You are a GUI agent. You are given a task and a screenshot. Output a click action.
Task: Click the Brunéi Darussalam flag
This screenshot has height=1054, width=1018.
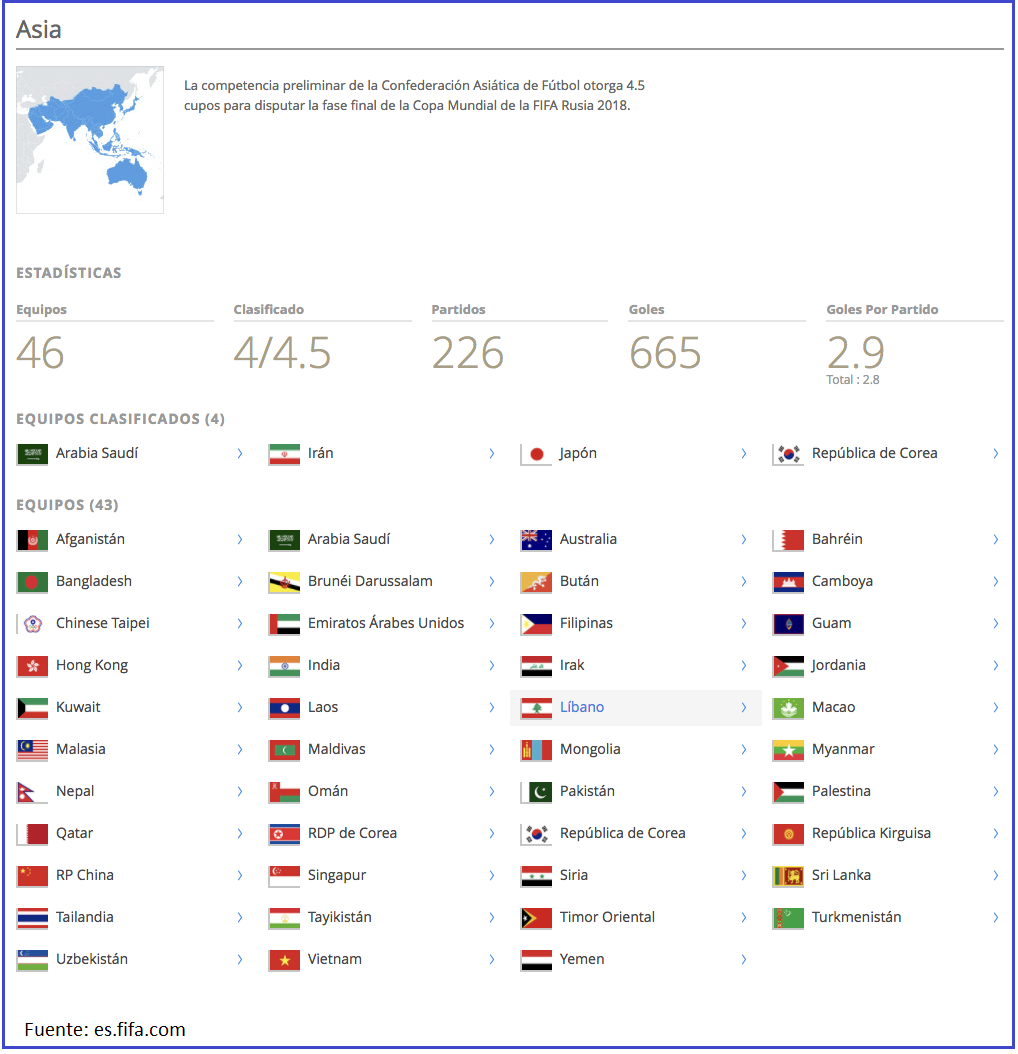pos(284,582)
